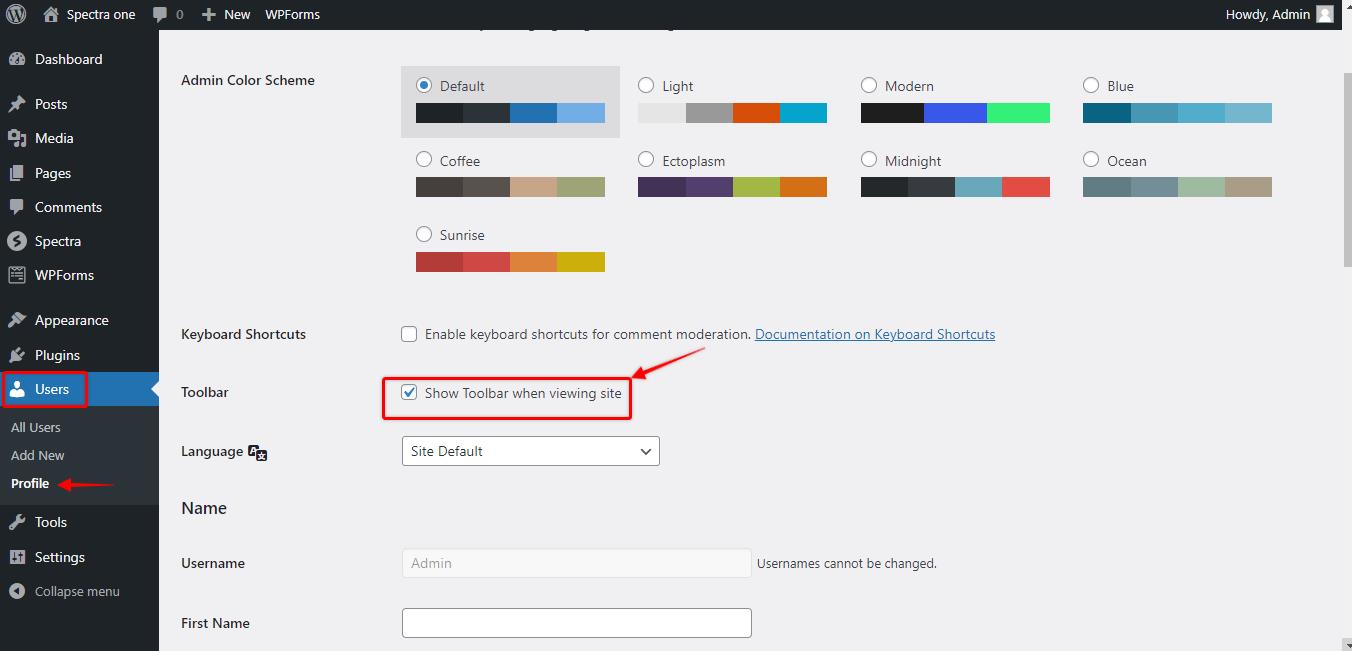Choose the Ectoplasm color scheme radio button
The image size is (1352, 651).
[646, 160]
